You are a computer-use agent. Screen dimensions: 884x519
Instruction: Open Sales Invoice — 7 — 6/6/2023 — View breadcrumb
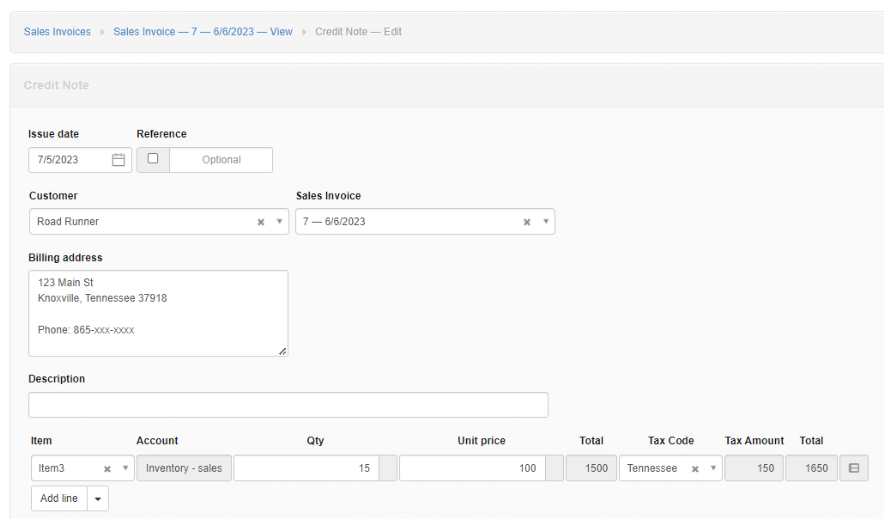[x=203, y=32]
